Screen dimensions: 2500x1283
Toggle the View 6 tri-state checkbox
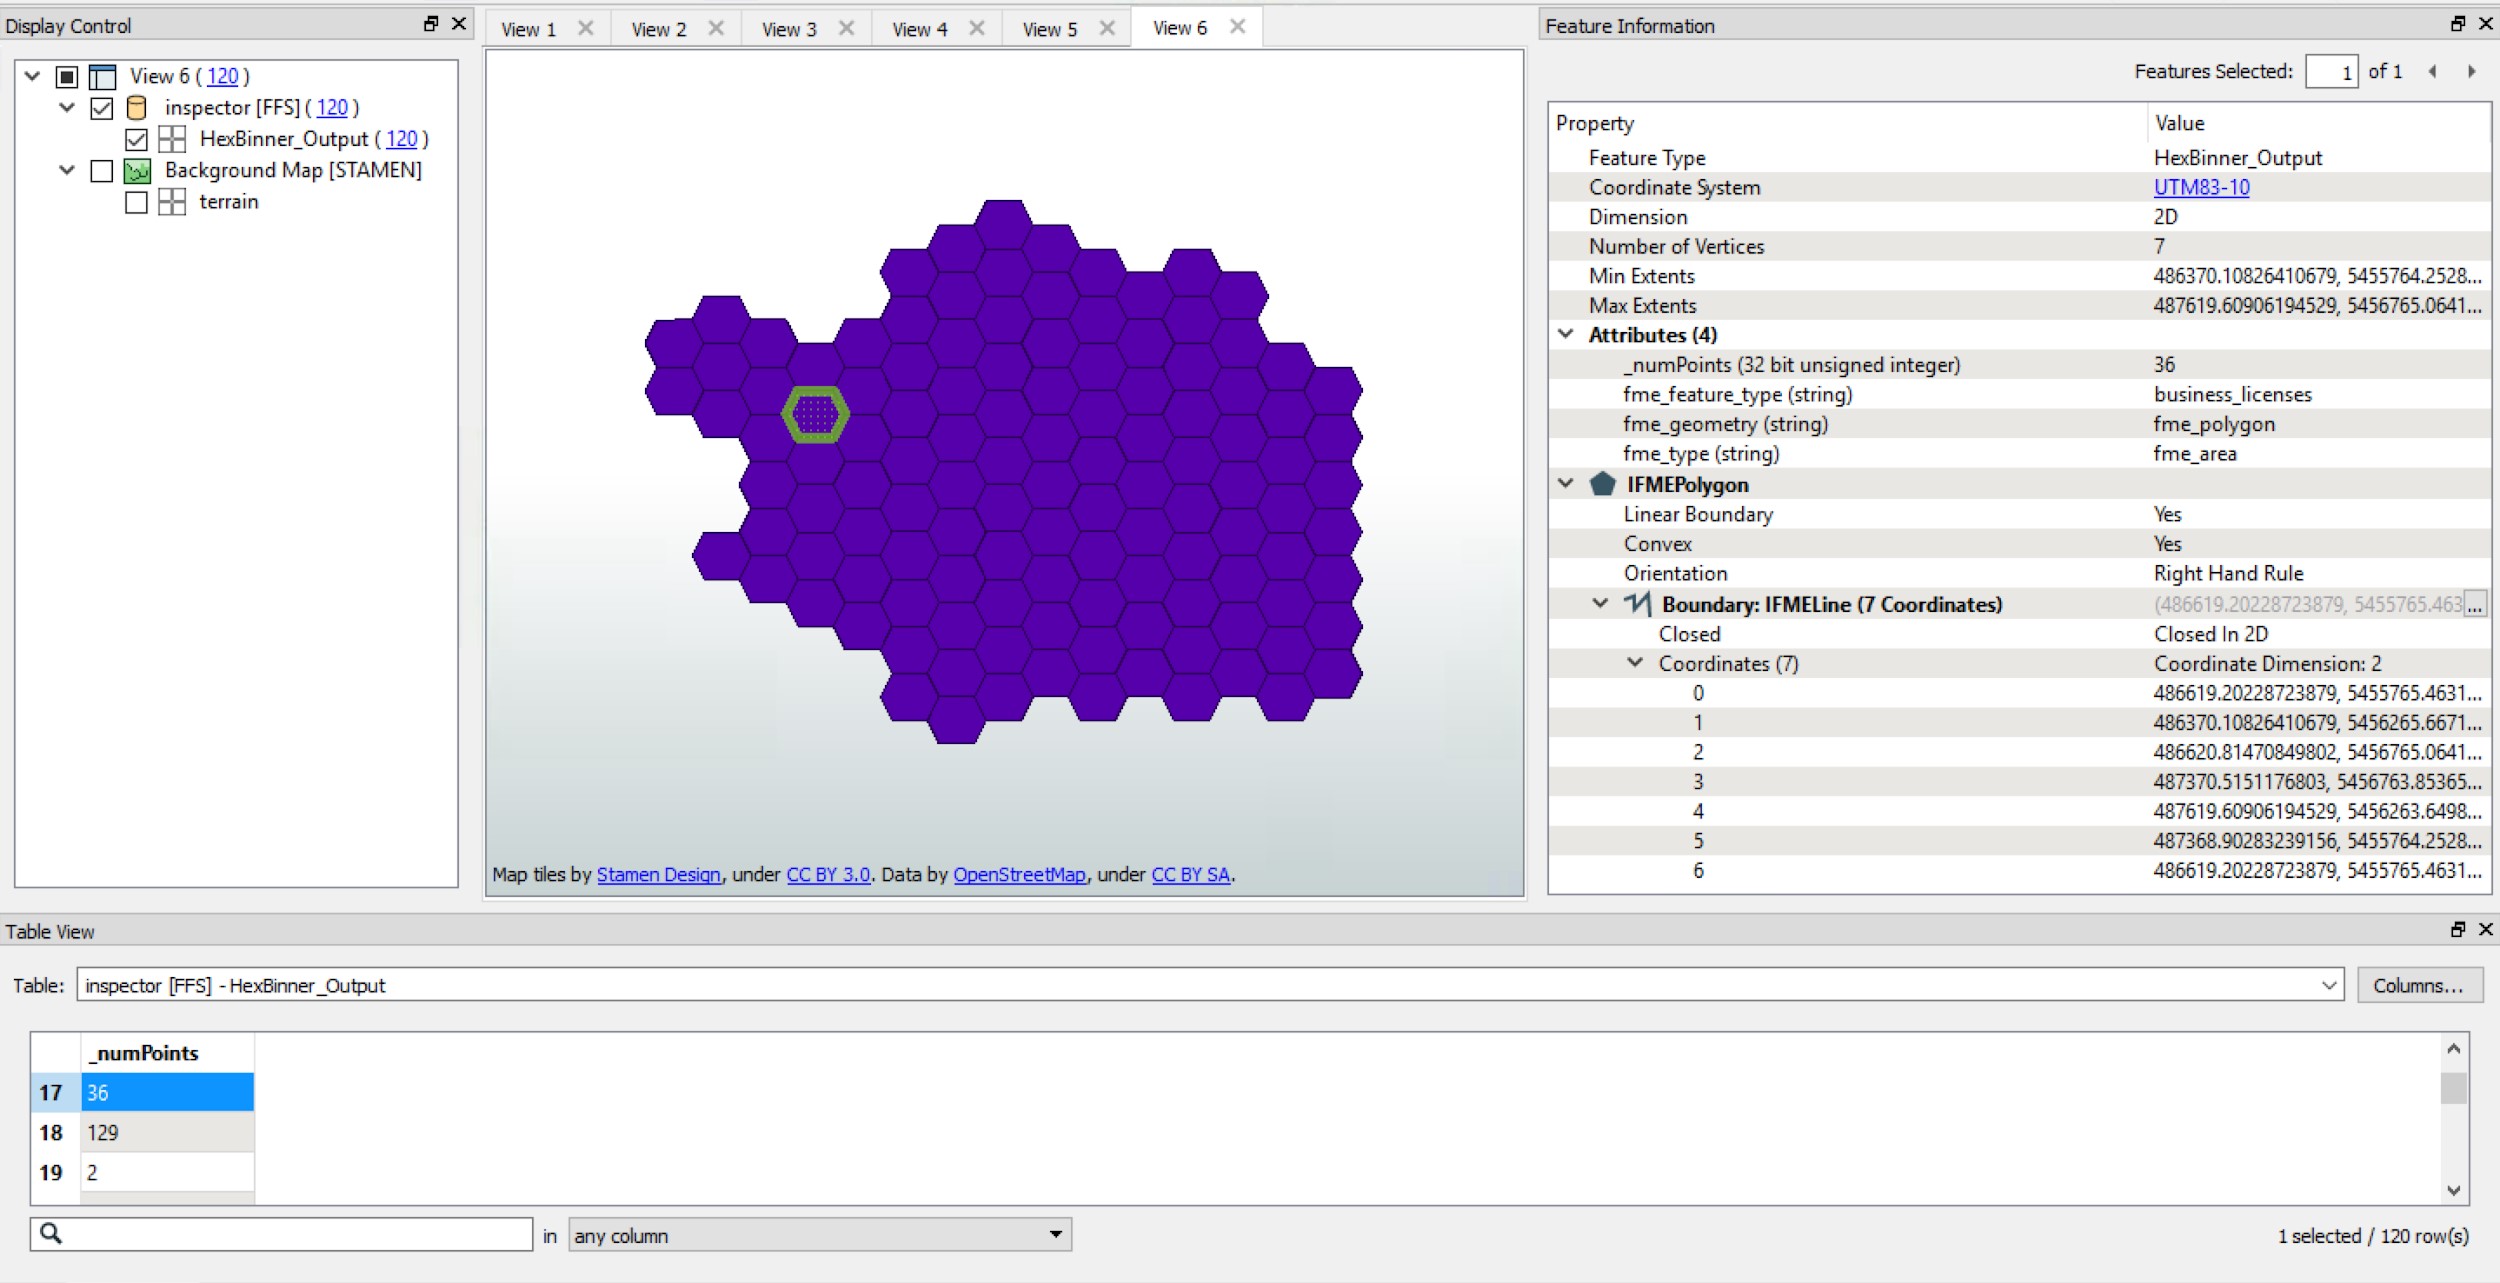[67, 76]
